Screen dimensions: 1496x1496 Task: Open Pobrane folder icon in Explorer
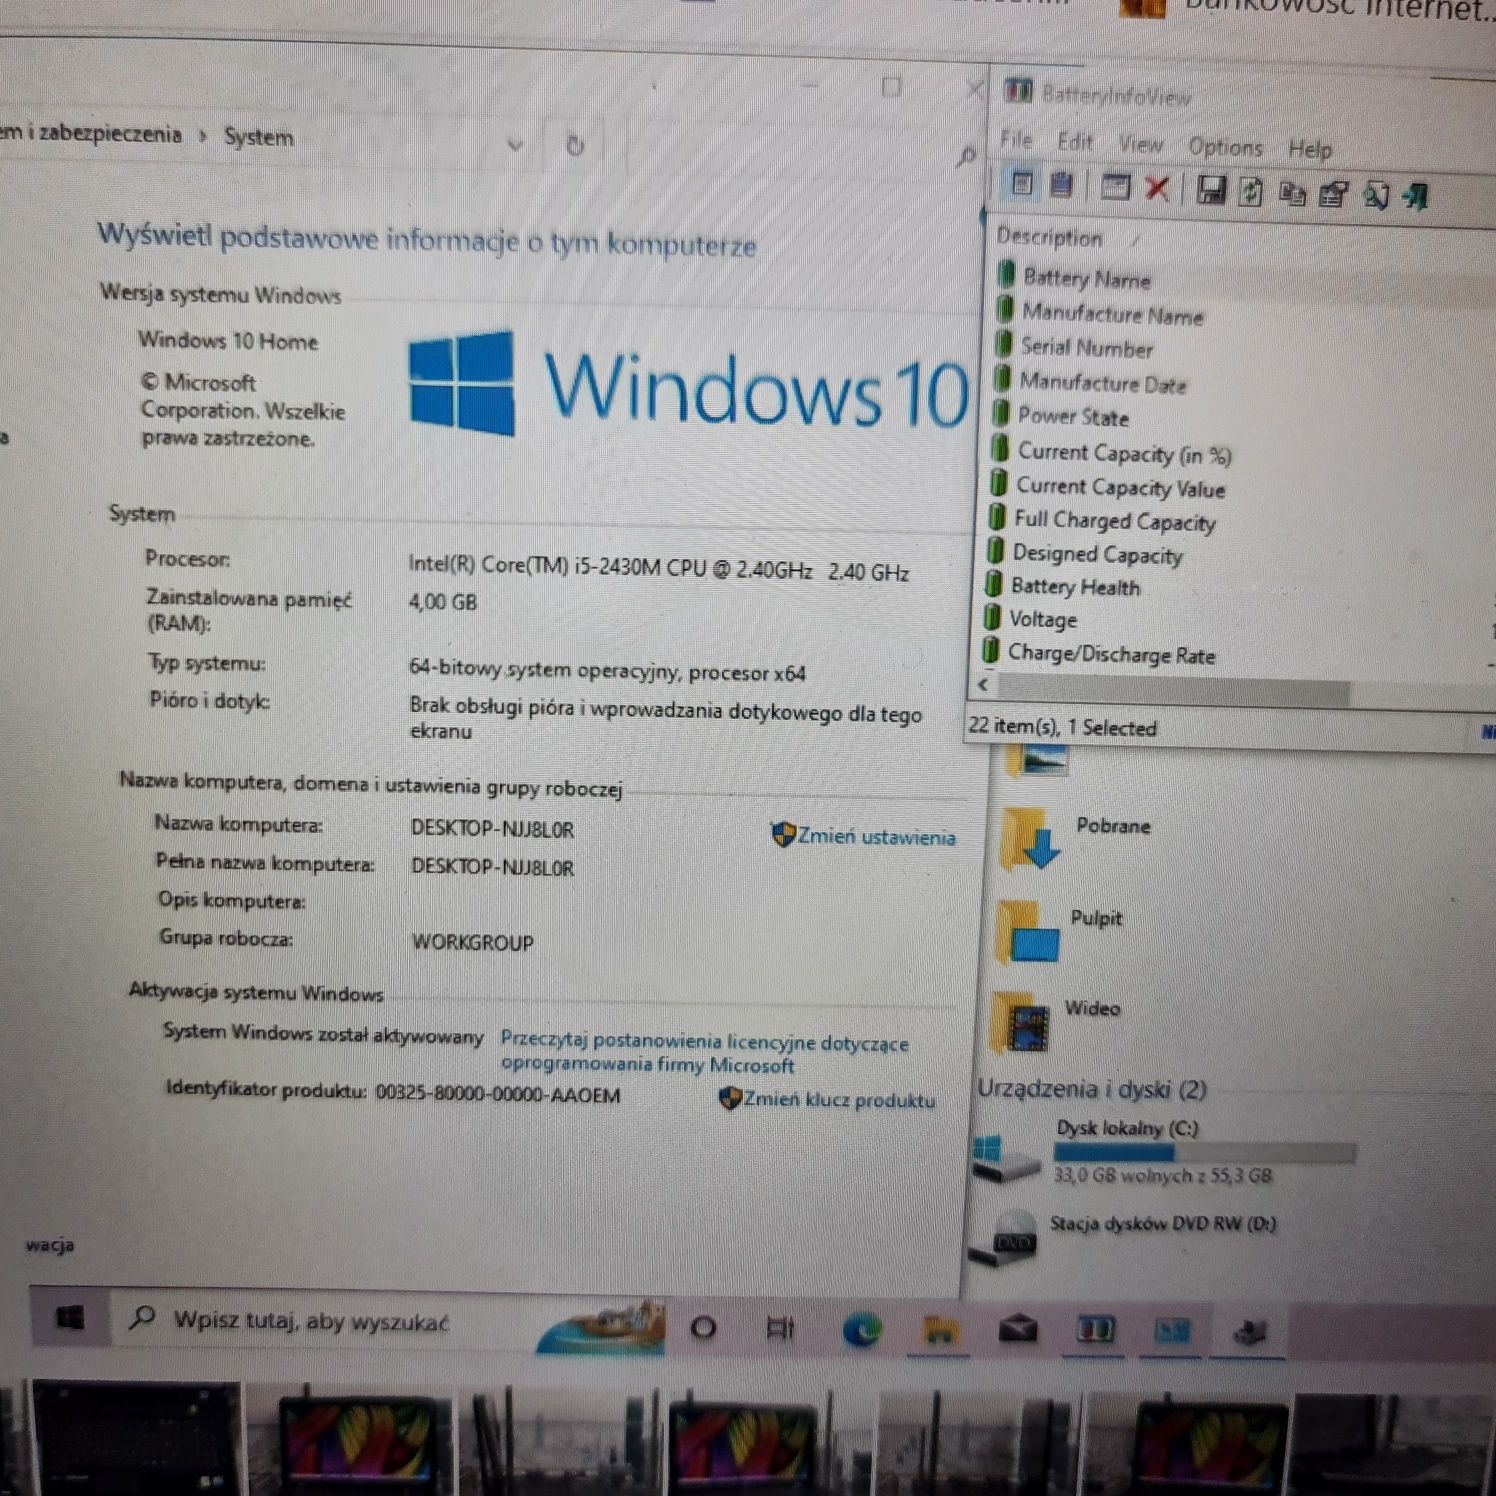click(1031, 837)
